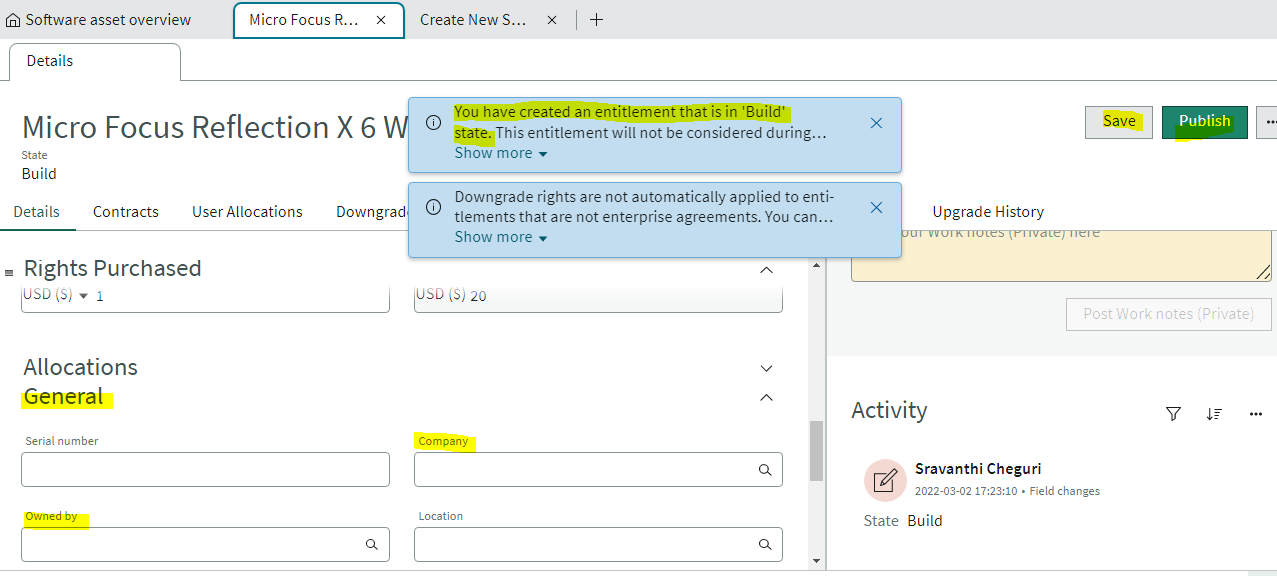This screenshot has width=1277, height=576.
Task: Dismiss the downgrade rights notification
Action: click(x=876, y=207)
